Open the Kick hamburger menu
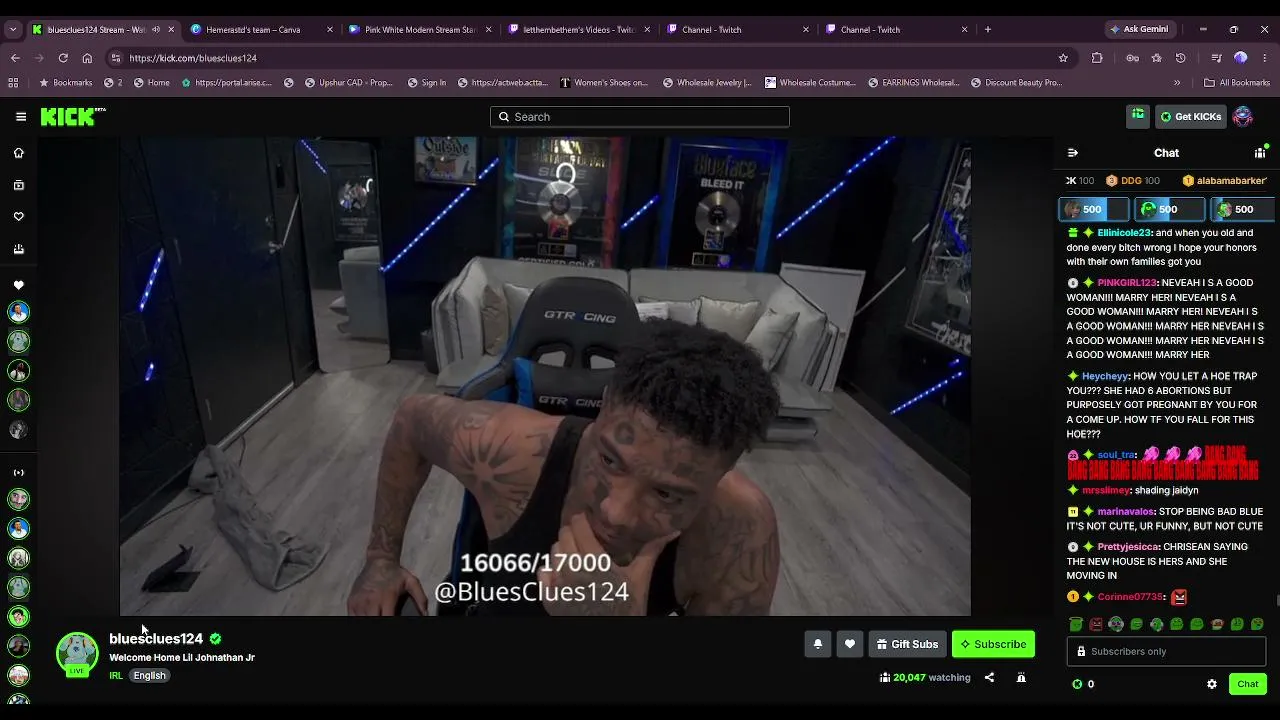 (x=20, y=117)
